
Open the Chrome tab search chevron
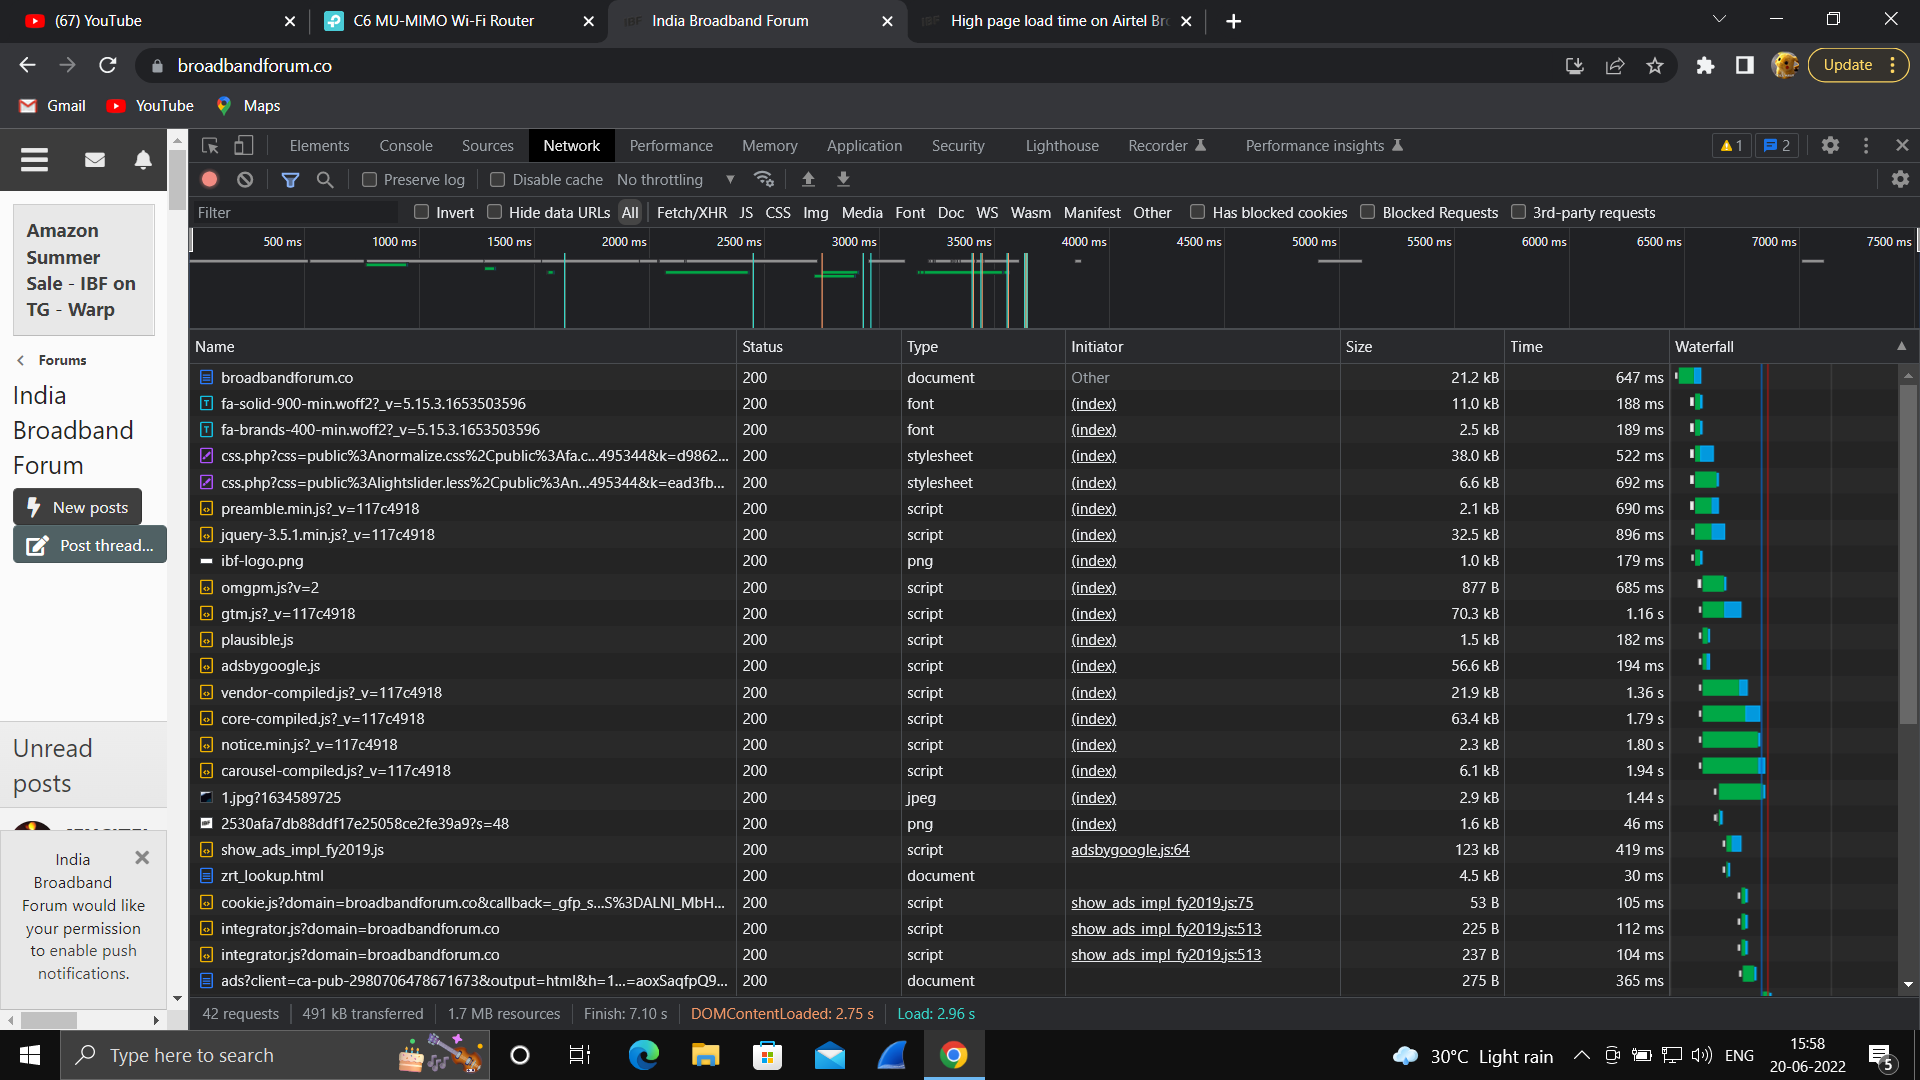[x=1719, y=19]
